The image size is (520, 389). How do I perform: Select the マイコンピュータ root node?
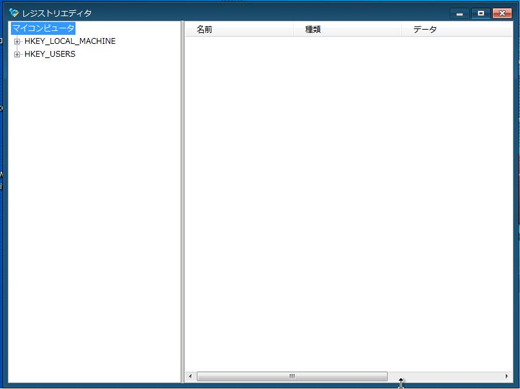pyautogui.click(x=43, y=28)
